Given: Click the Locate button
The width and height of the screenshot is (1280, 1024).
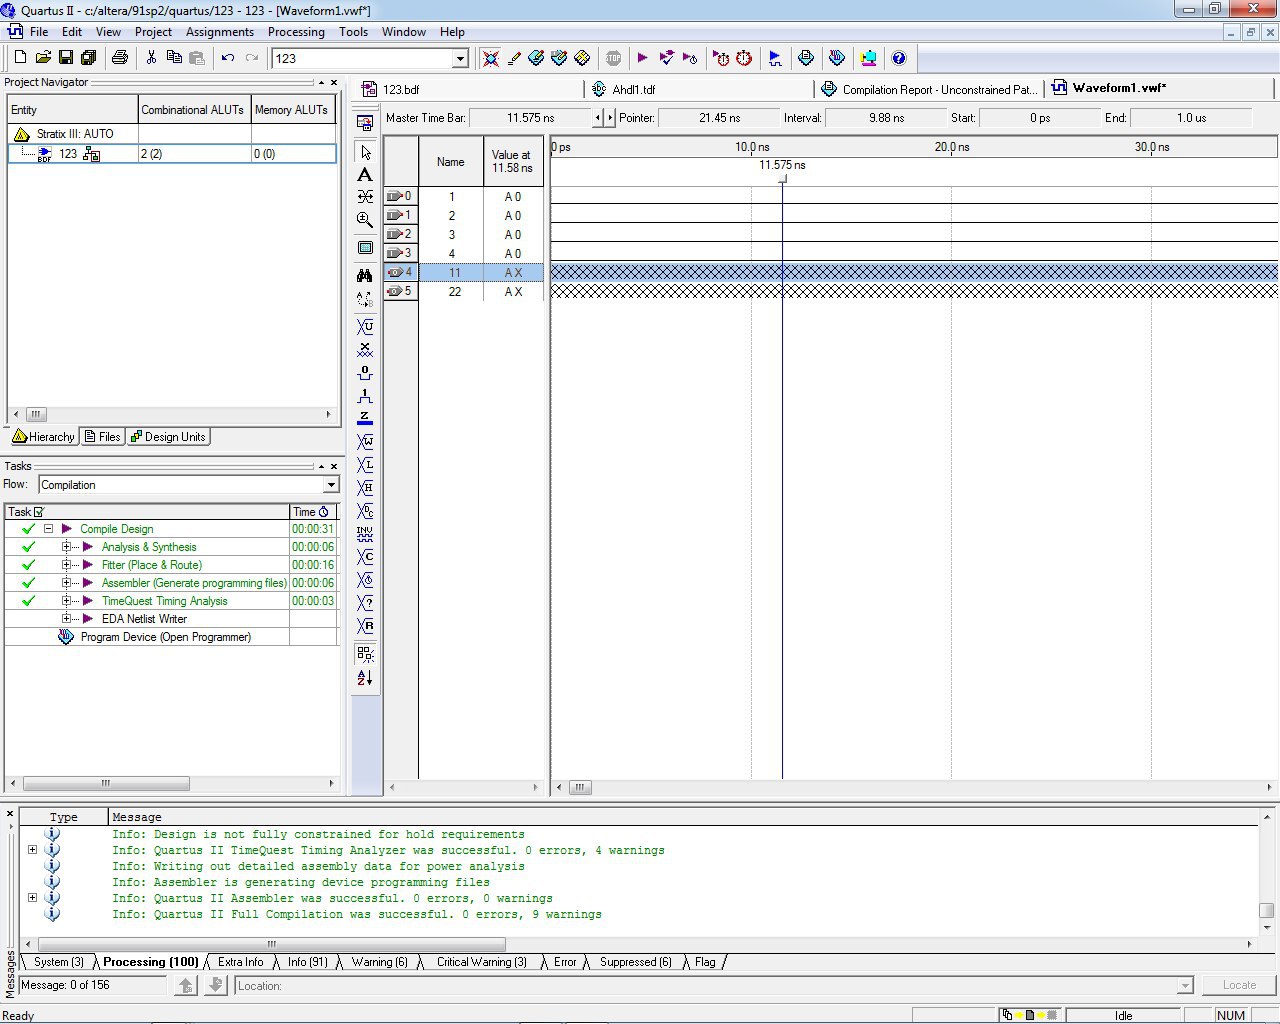Looking at the screenshot, I should point(1239,985).
